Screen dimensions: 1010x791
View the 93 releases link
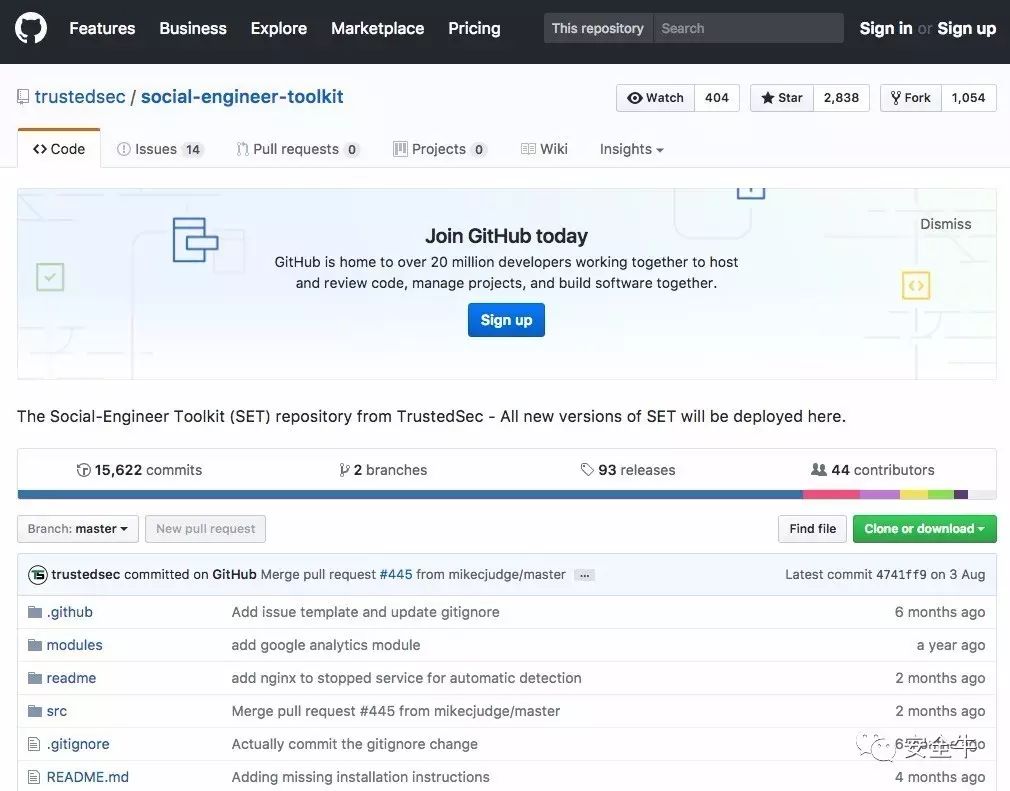(x=628, y=470)
